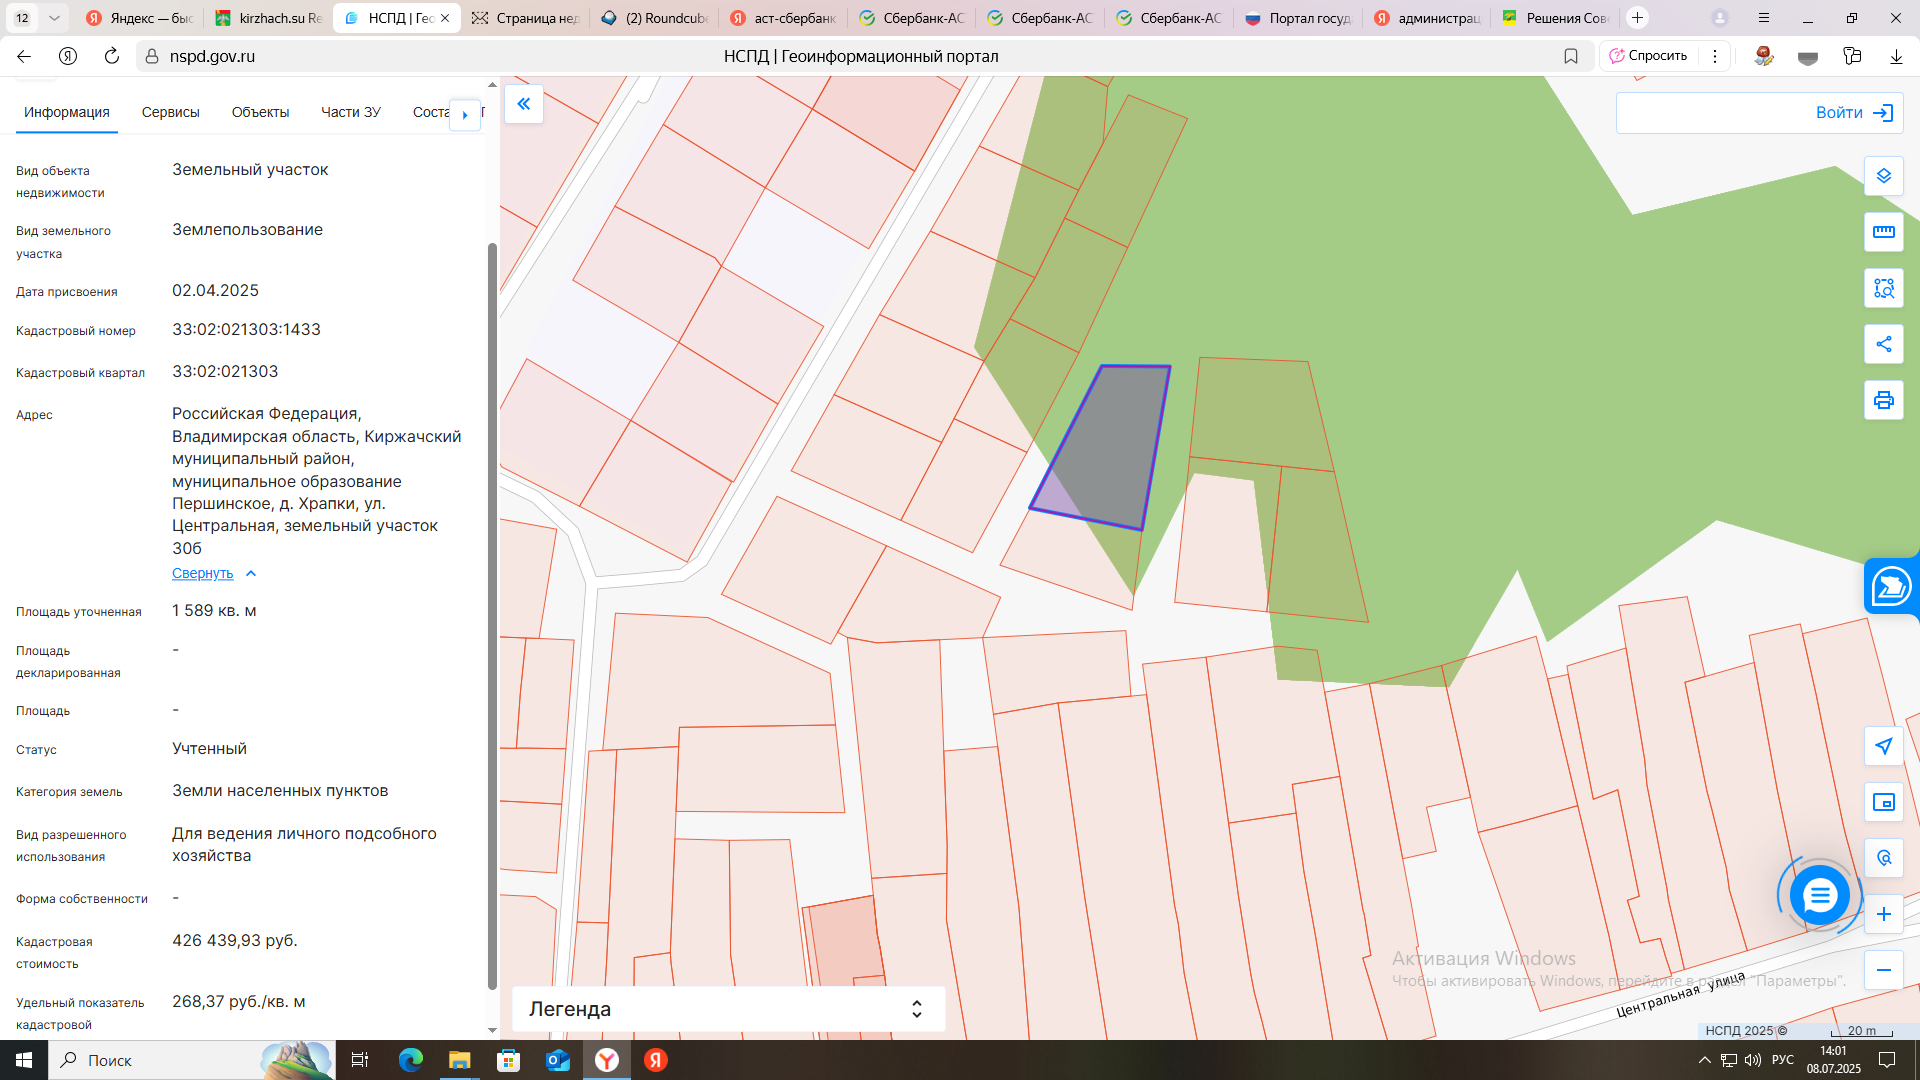The height and width of the screenshot is (1080, 1920).
Task: Open the Части ЗУ tab
Action: [x=350, y=112]
